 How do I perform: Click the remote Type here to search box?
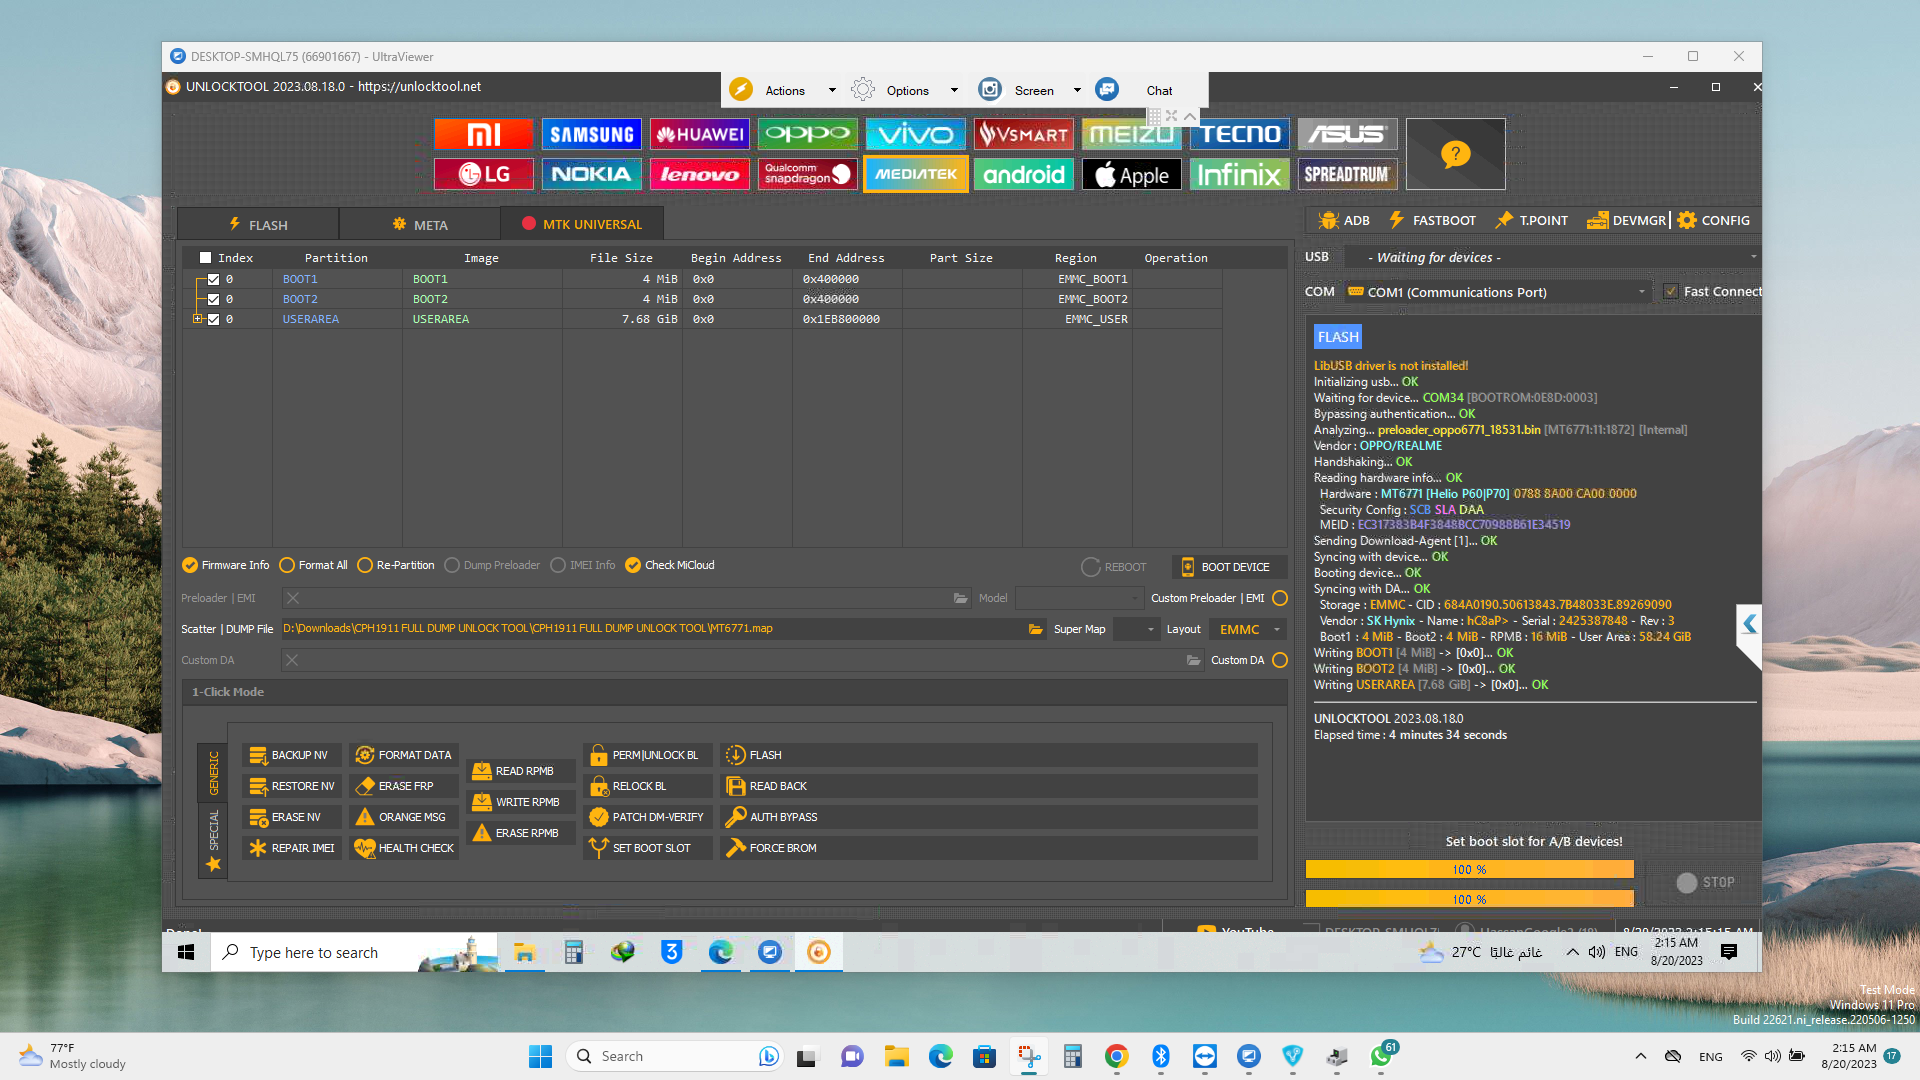click(354, 952)
